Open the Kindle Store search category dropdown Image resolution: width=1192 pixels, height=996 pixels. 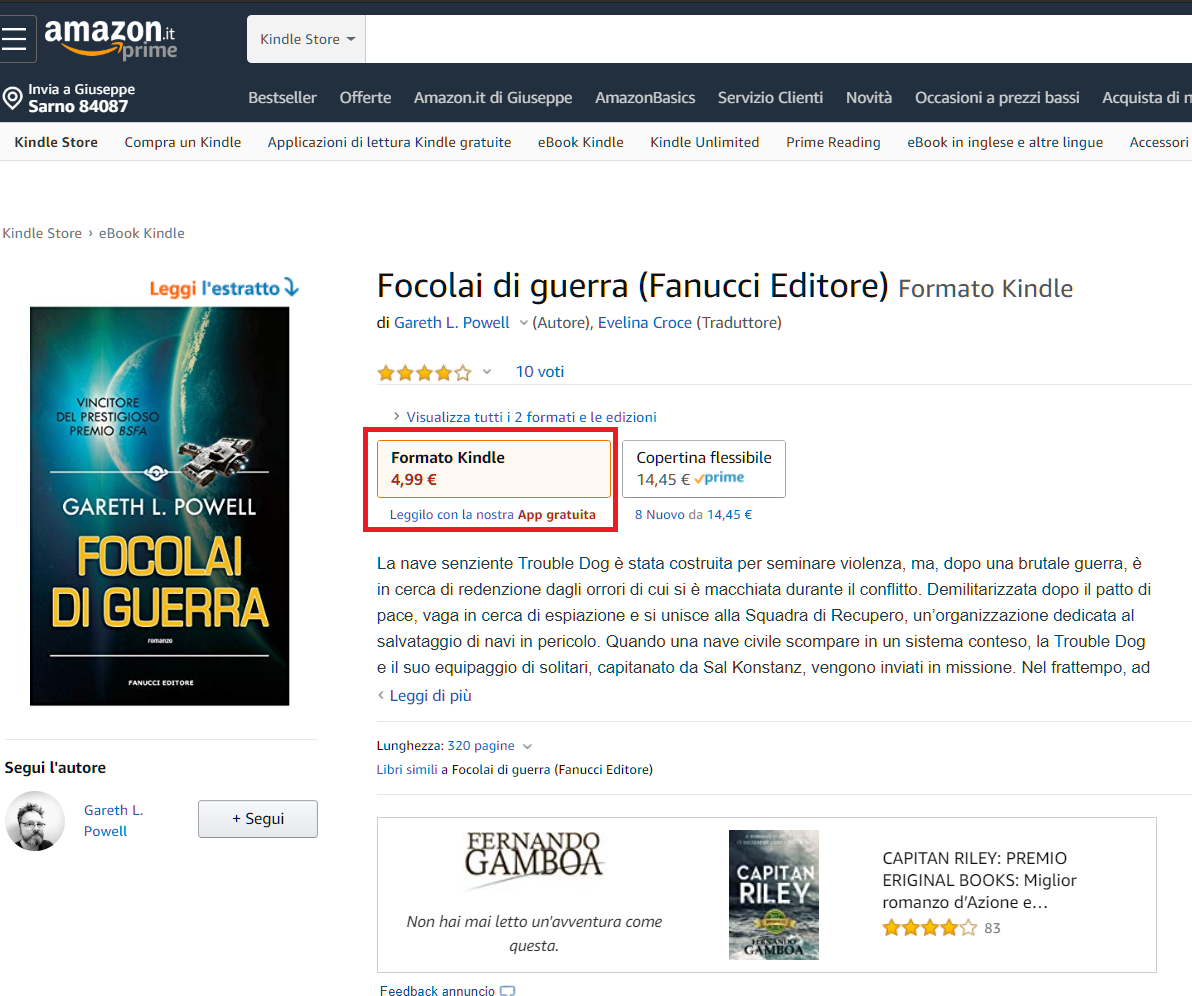point(306,39)
